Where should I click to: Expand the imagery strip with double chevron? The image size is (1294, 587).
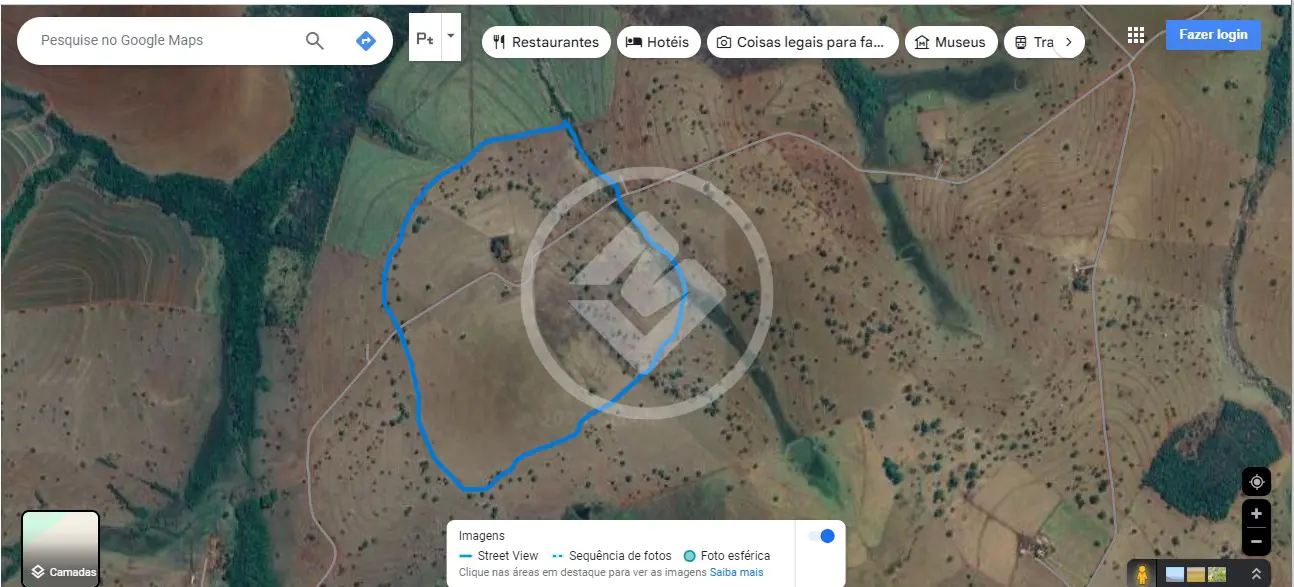coord(1256,574)
